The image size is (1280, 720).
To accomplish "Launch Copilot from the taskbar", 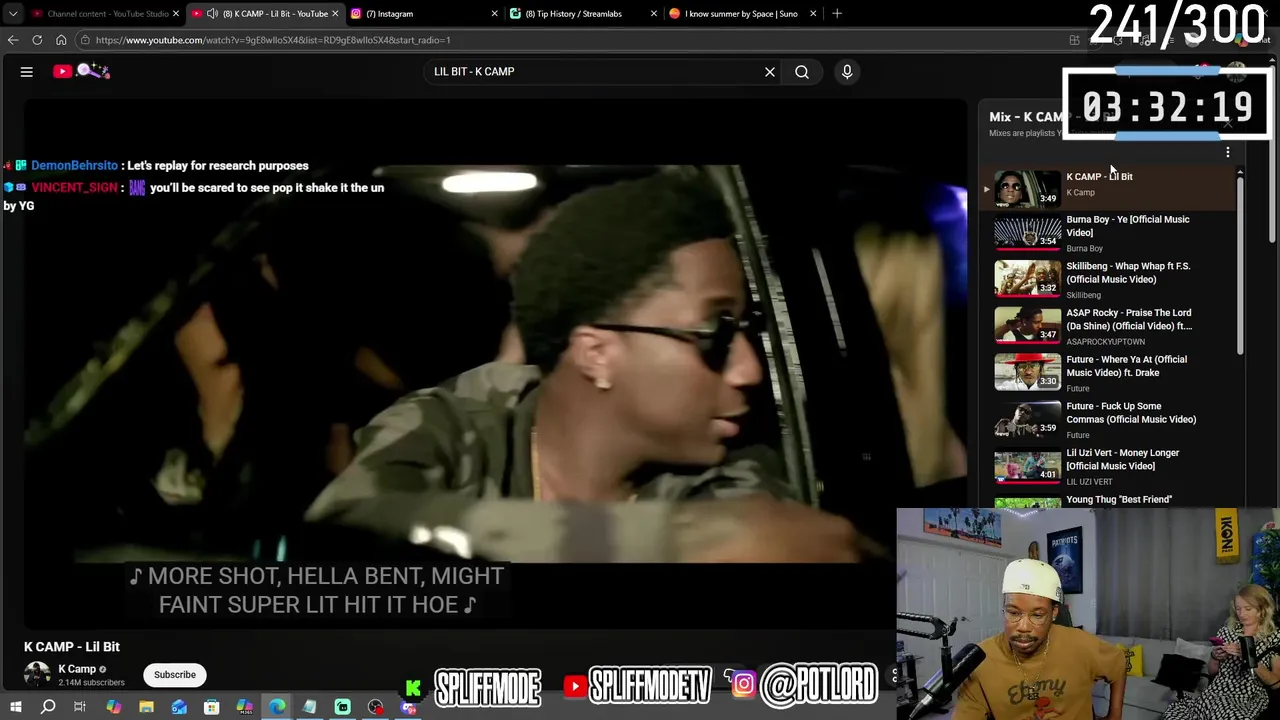I will tap(113, 708).
